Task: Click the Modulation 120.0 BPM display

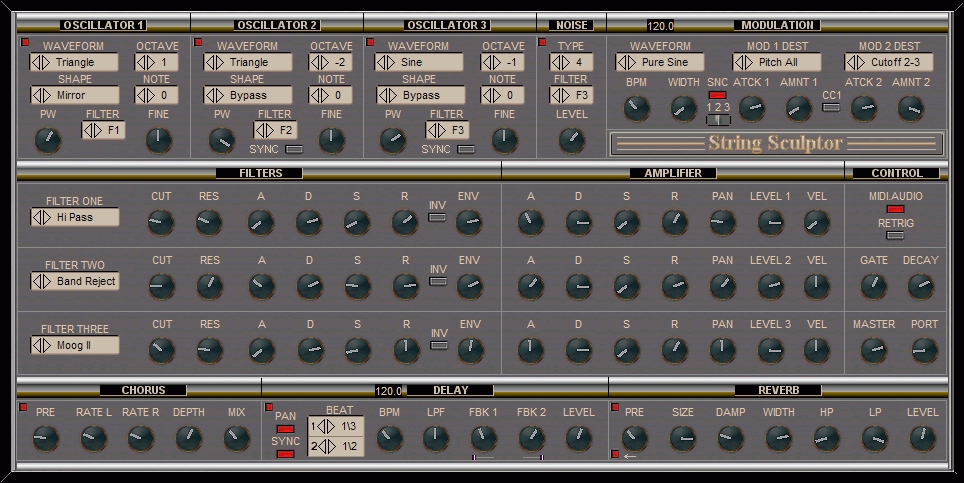Action: tap(660, 26)
